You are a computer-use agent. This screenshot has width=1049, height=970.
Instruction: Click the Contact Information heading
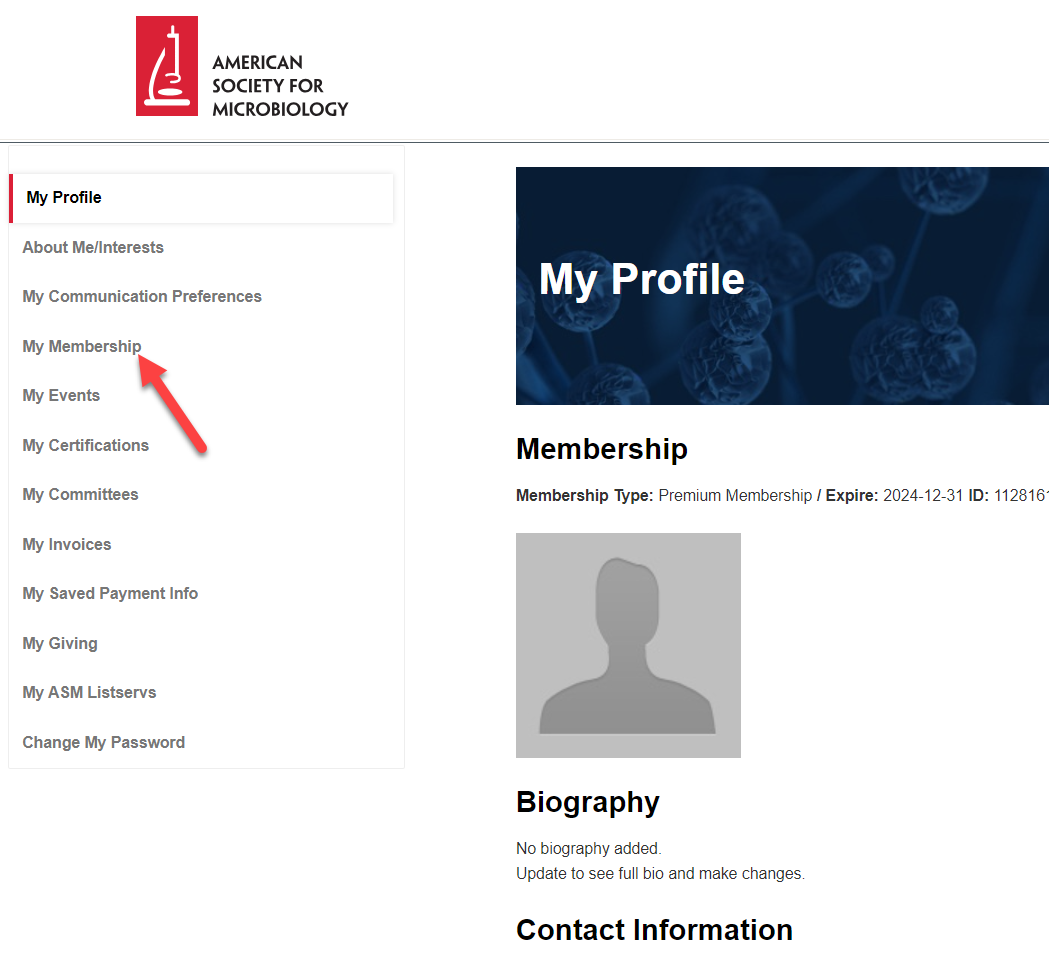click(654, 930)
